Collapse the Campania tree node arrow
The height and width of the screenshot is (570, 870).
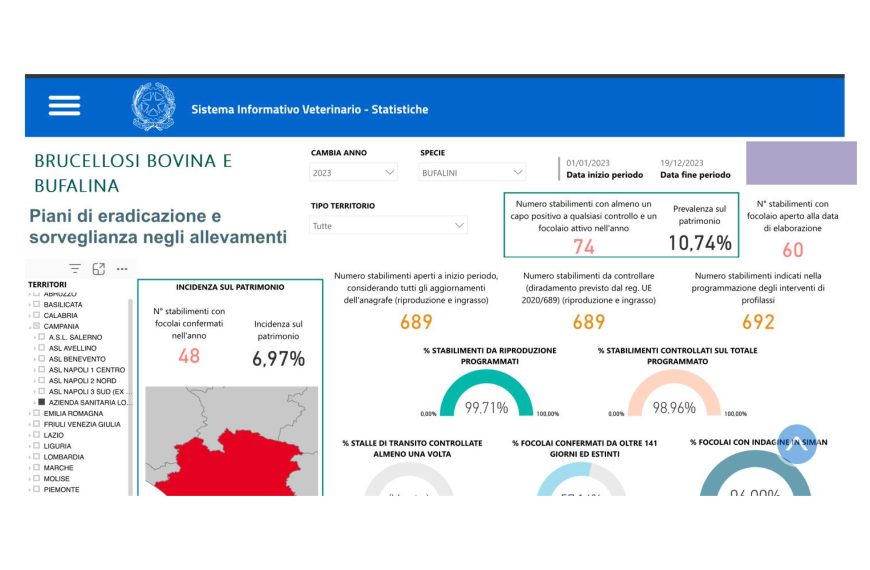coord(30,326)
